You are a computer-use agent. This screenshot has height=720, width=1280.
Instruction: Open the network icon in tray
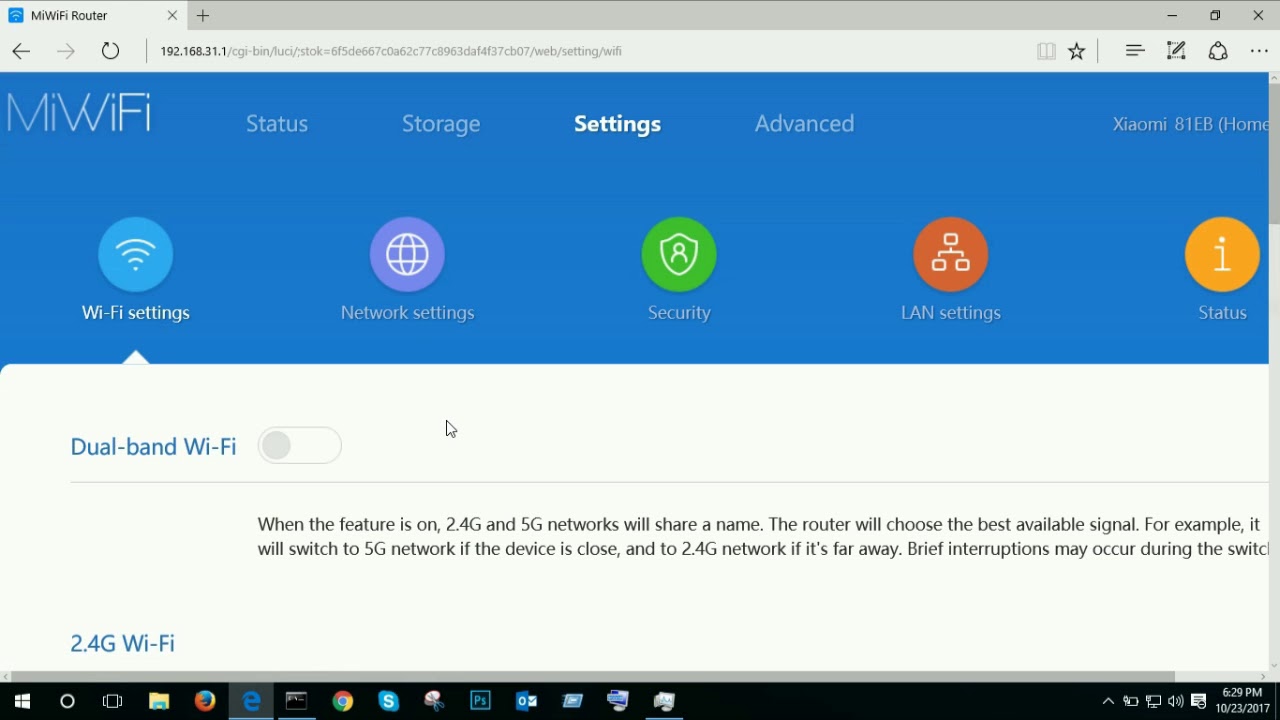tap(1153, 701)
